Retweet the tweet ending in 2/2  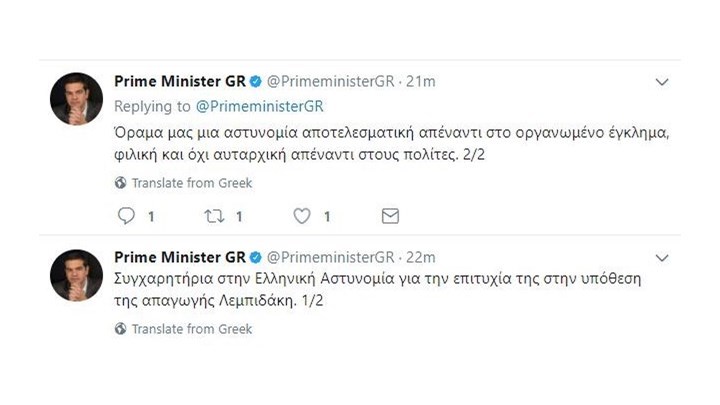point(213,216)
